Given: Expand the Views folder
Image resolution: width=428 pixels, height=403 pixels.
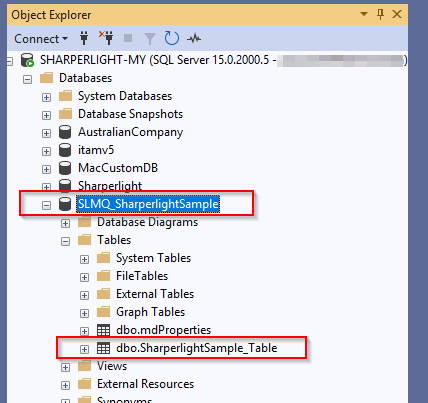Looking at the screenshot, I should 66,367.
